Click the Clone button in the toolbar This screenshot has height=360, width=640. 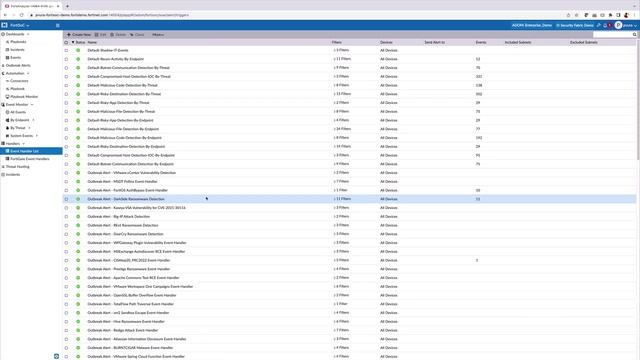[137, 35]
